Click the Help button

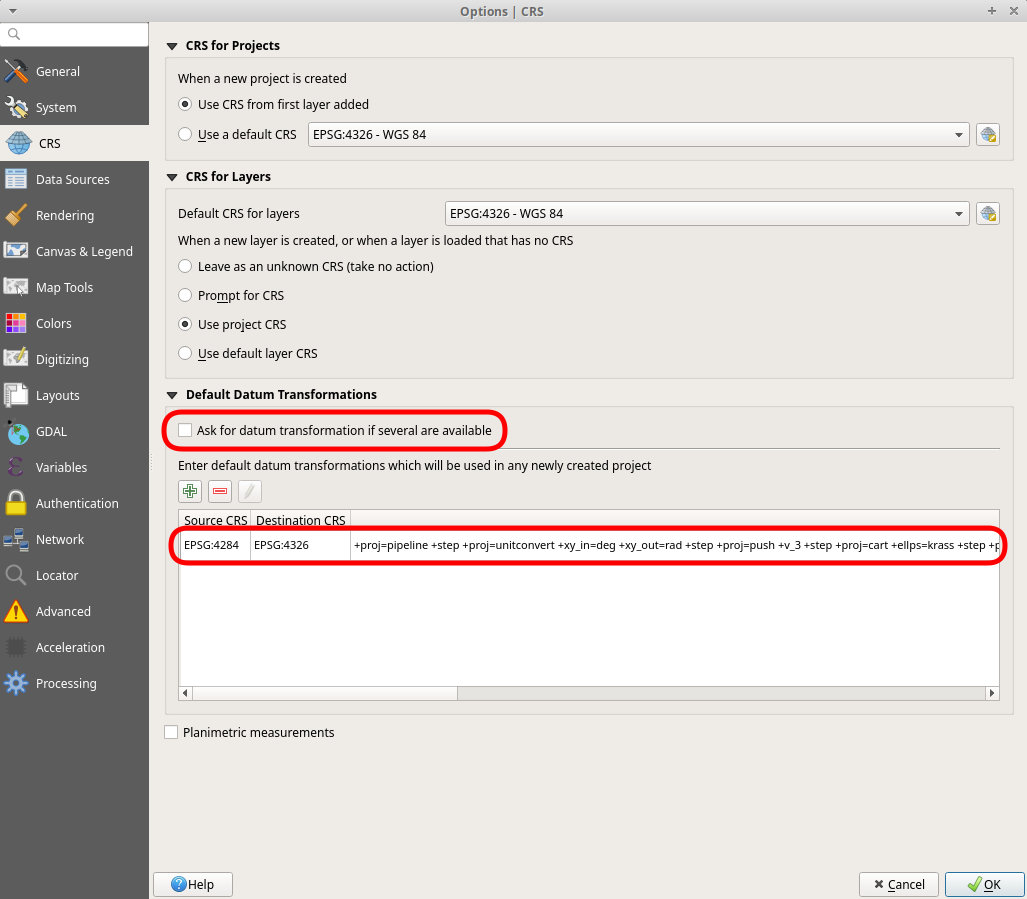coord(193,885)
